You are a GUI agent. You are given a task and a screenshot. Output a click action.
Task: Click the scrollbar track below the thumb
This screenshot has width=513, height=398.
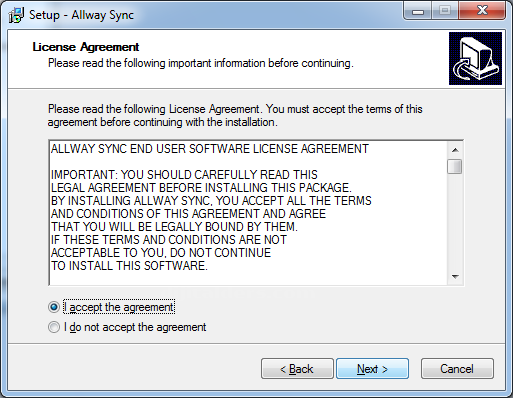point(455,221)
